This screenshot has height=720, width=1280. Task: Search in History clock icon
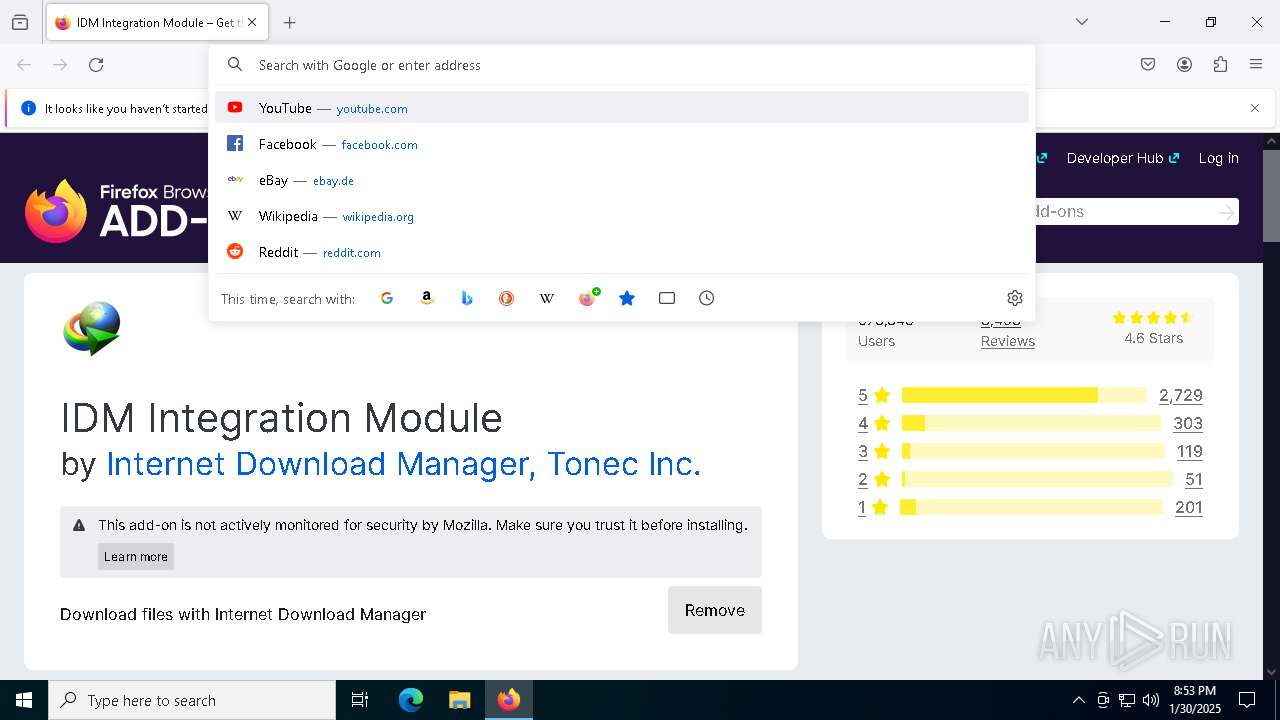707,298
